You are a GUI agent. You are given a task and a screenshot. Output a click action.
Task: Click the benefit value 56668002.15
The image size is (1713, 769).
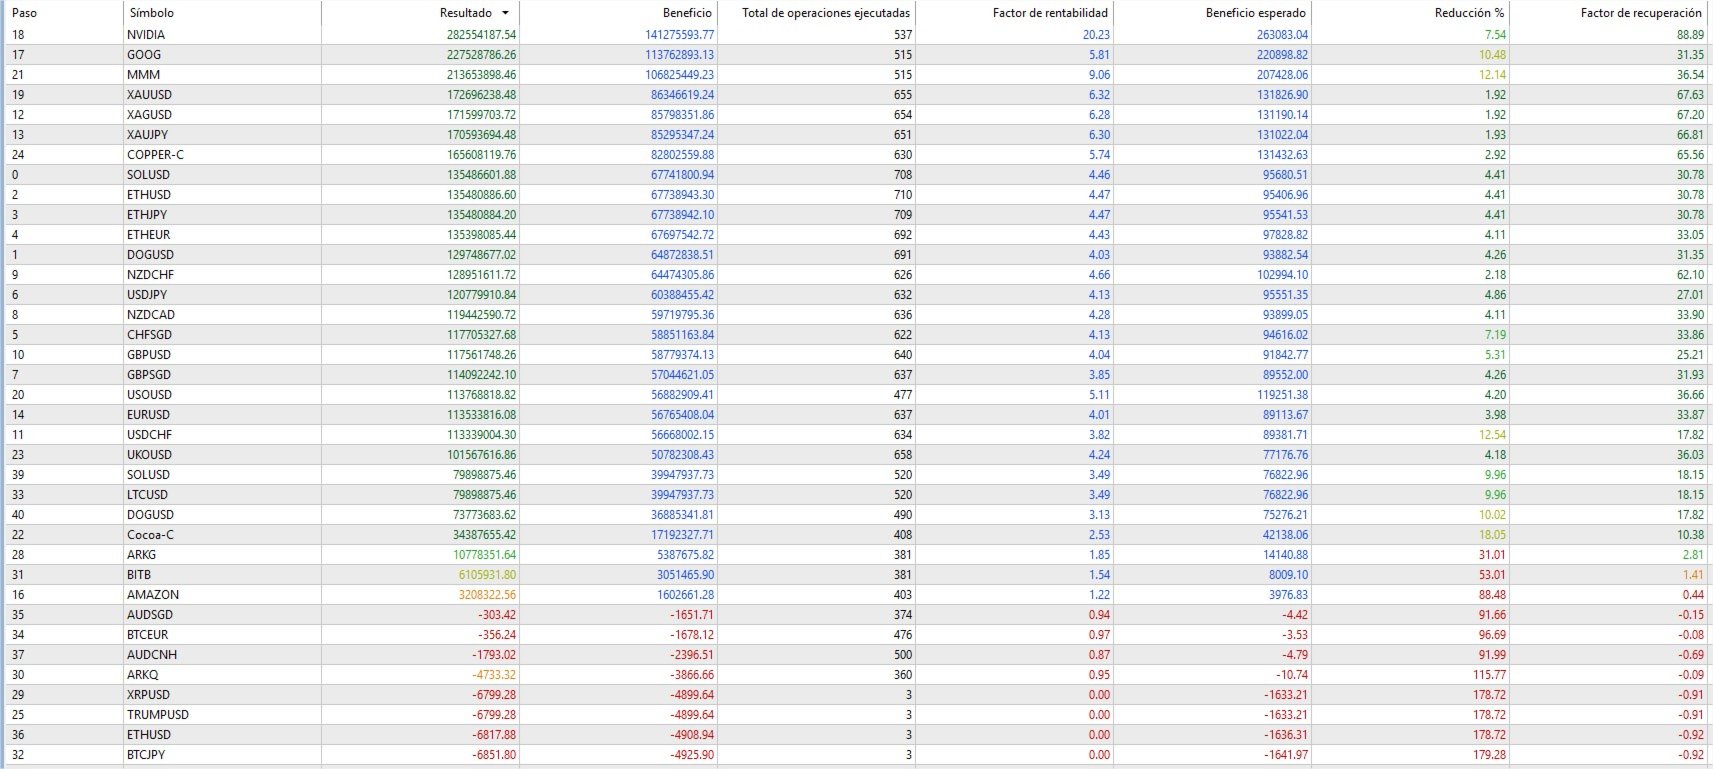683,434
